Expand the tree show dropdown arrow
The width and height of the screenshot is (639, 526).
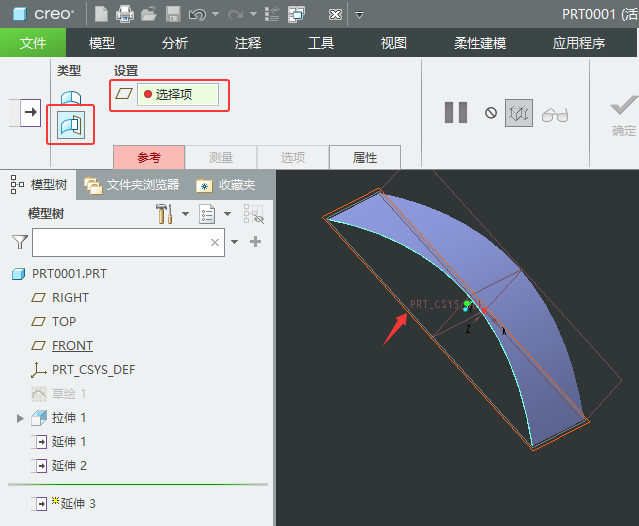[228, 213]
